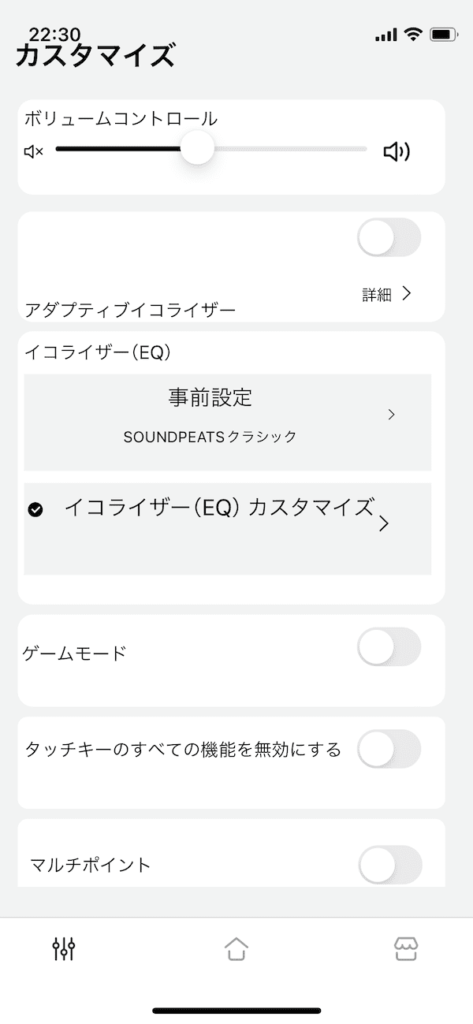Open イコライザー(EQ) カスタマイズ chevron arrow
The height and width of the screenshot is (1024, 473).
[384, 523]
